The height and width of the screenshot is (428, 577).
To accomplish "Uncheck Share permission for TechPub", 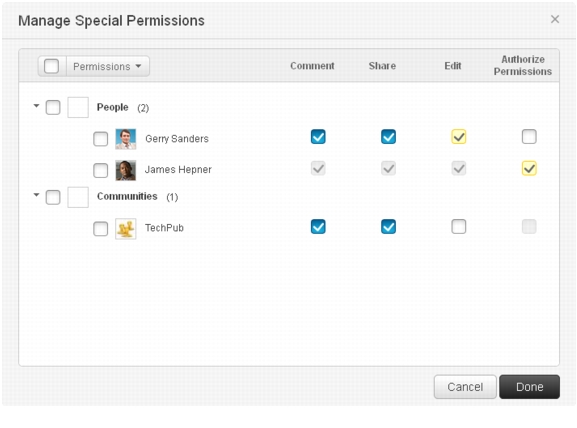I will (x=388, y=226).
